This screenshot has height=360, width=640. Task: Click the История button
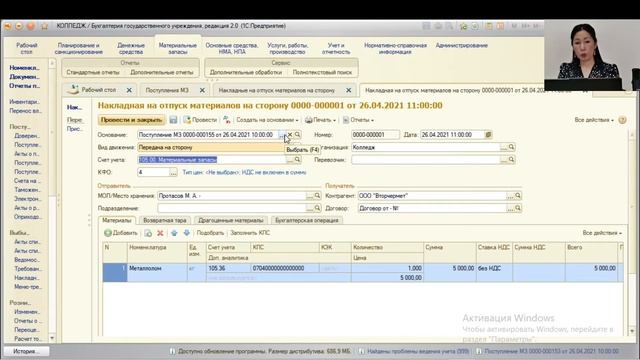[x=27, y=351]
